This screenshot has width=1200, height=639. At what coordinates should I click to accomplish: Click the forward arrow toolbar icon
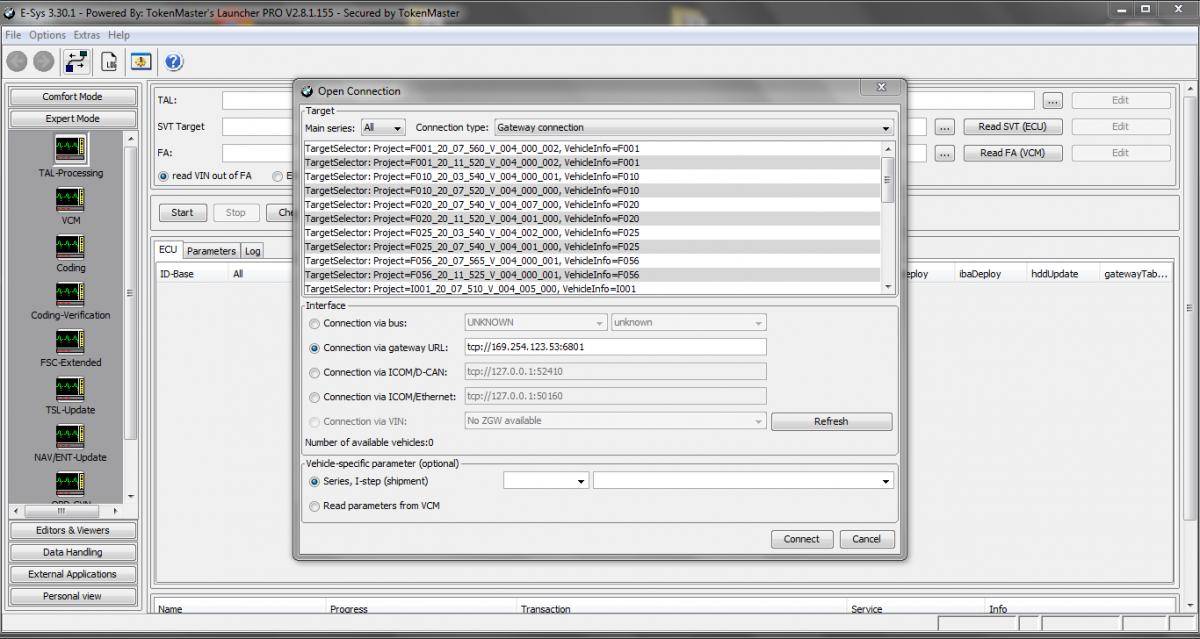pyautogui.click(x=43, y=62)
